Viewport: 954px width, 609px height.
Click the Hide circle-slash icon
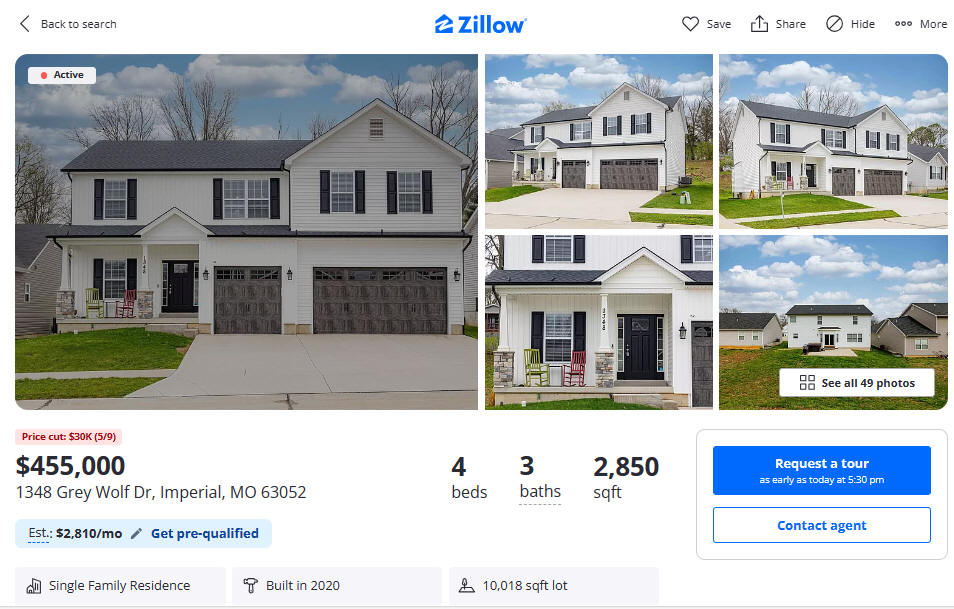[x=834, y=24]
